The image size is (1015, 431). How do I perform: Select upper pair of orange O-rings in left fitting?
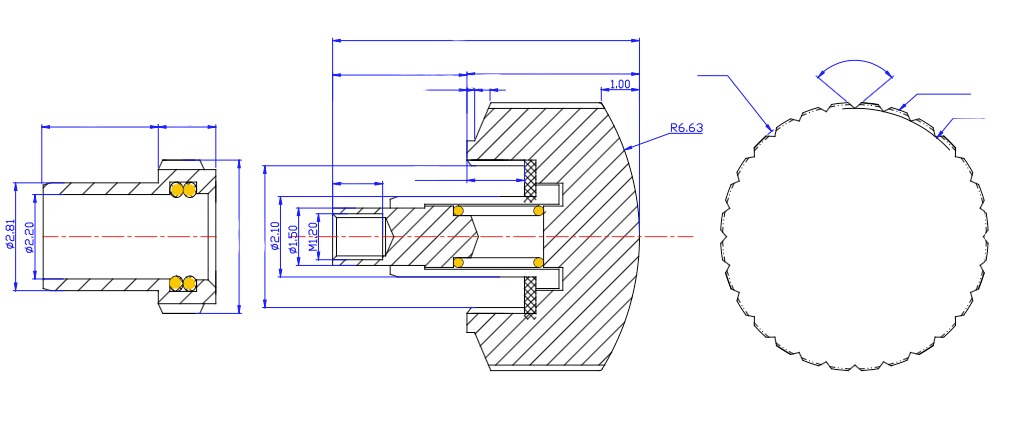pyautogui.click(x=182, y=189)
